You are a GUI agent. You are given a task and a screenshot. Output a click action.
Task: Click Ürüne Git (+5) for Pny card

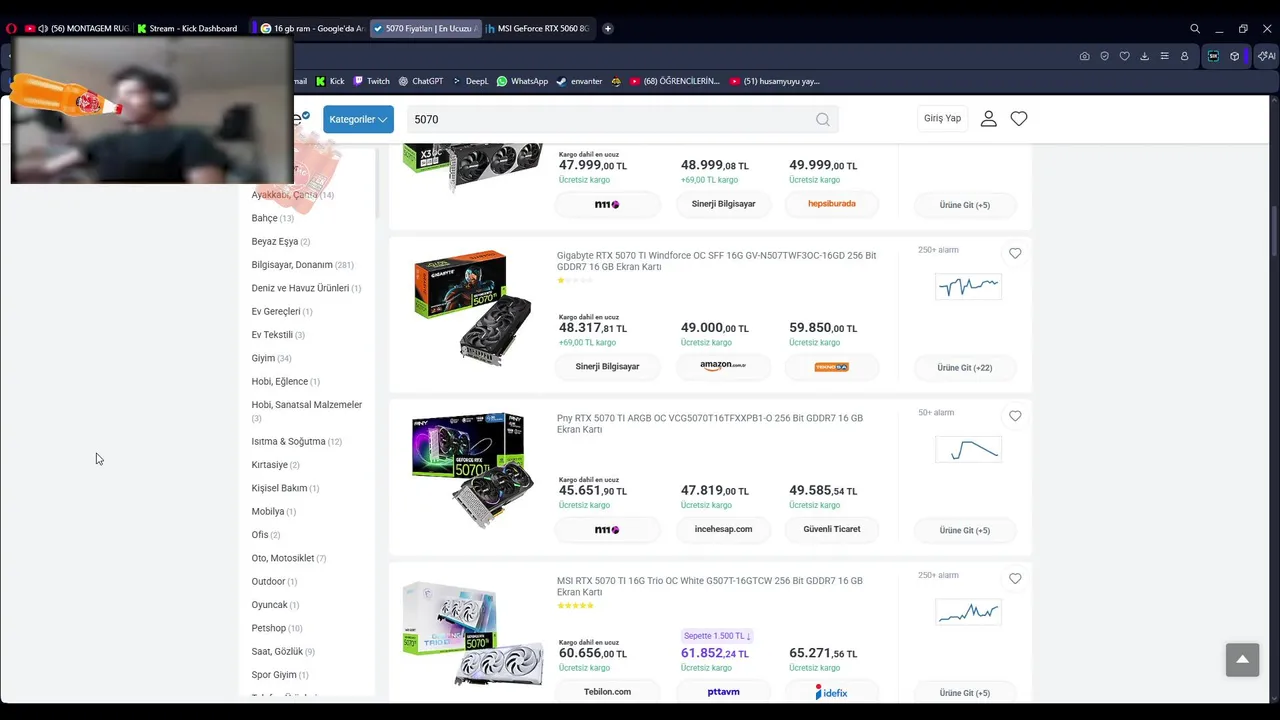tap(965, 530)
